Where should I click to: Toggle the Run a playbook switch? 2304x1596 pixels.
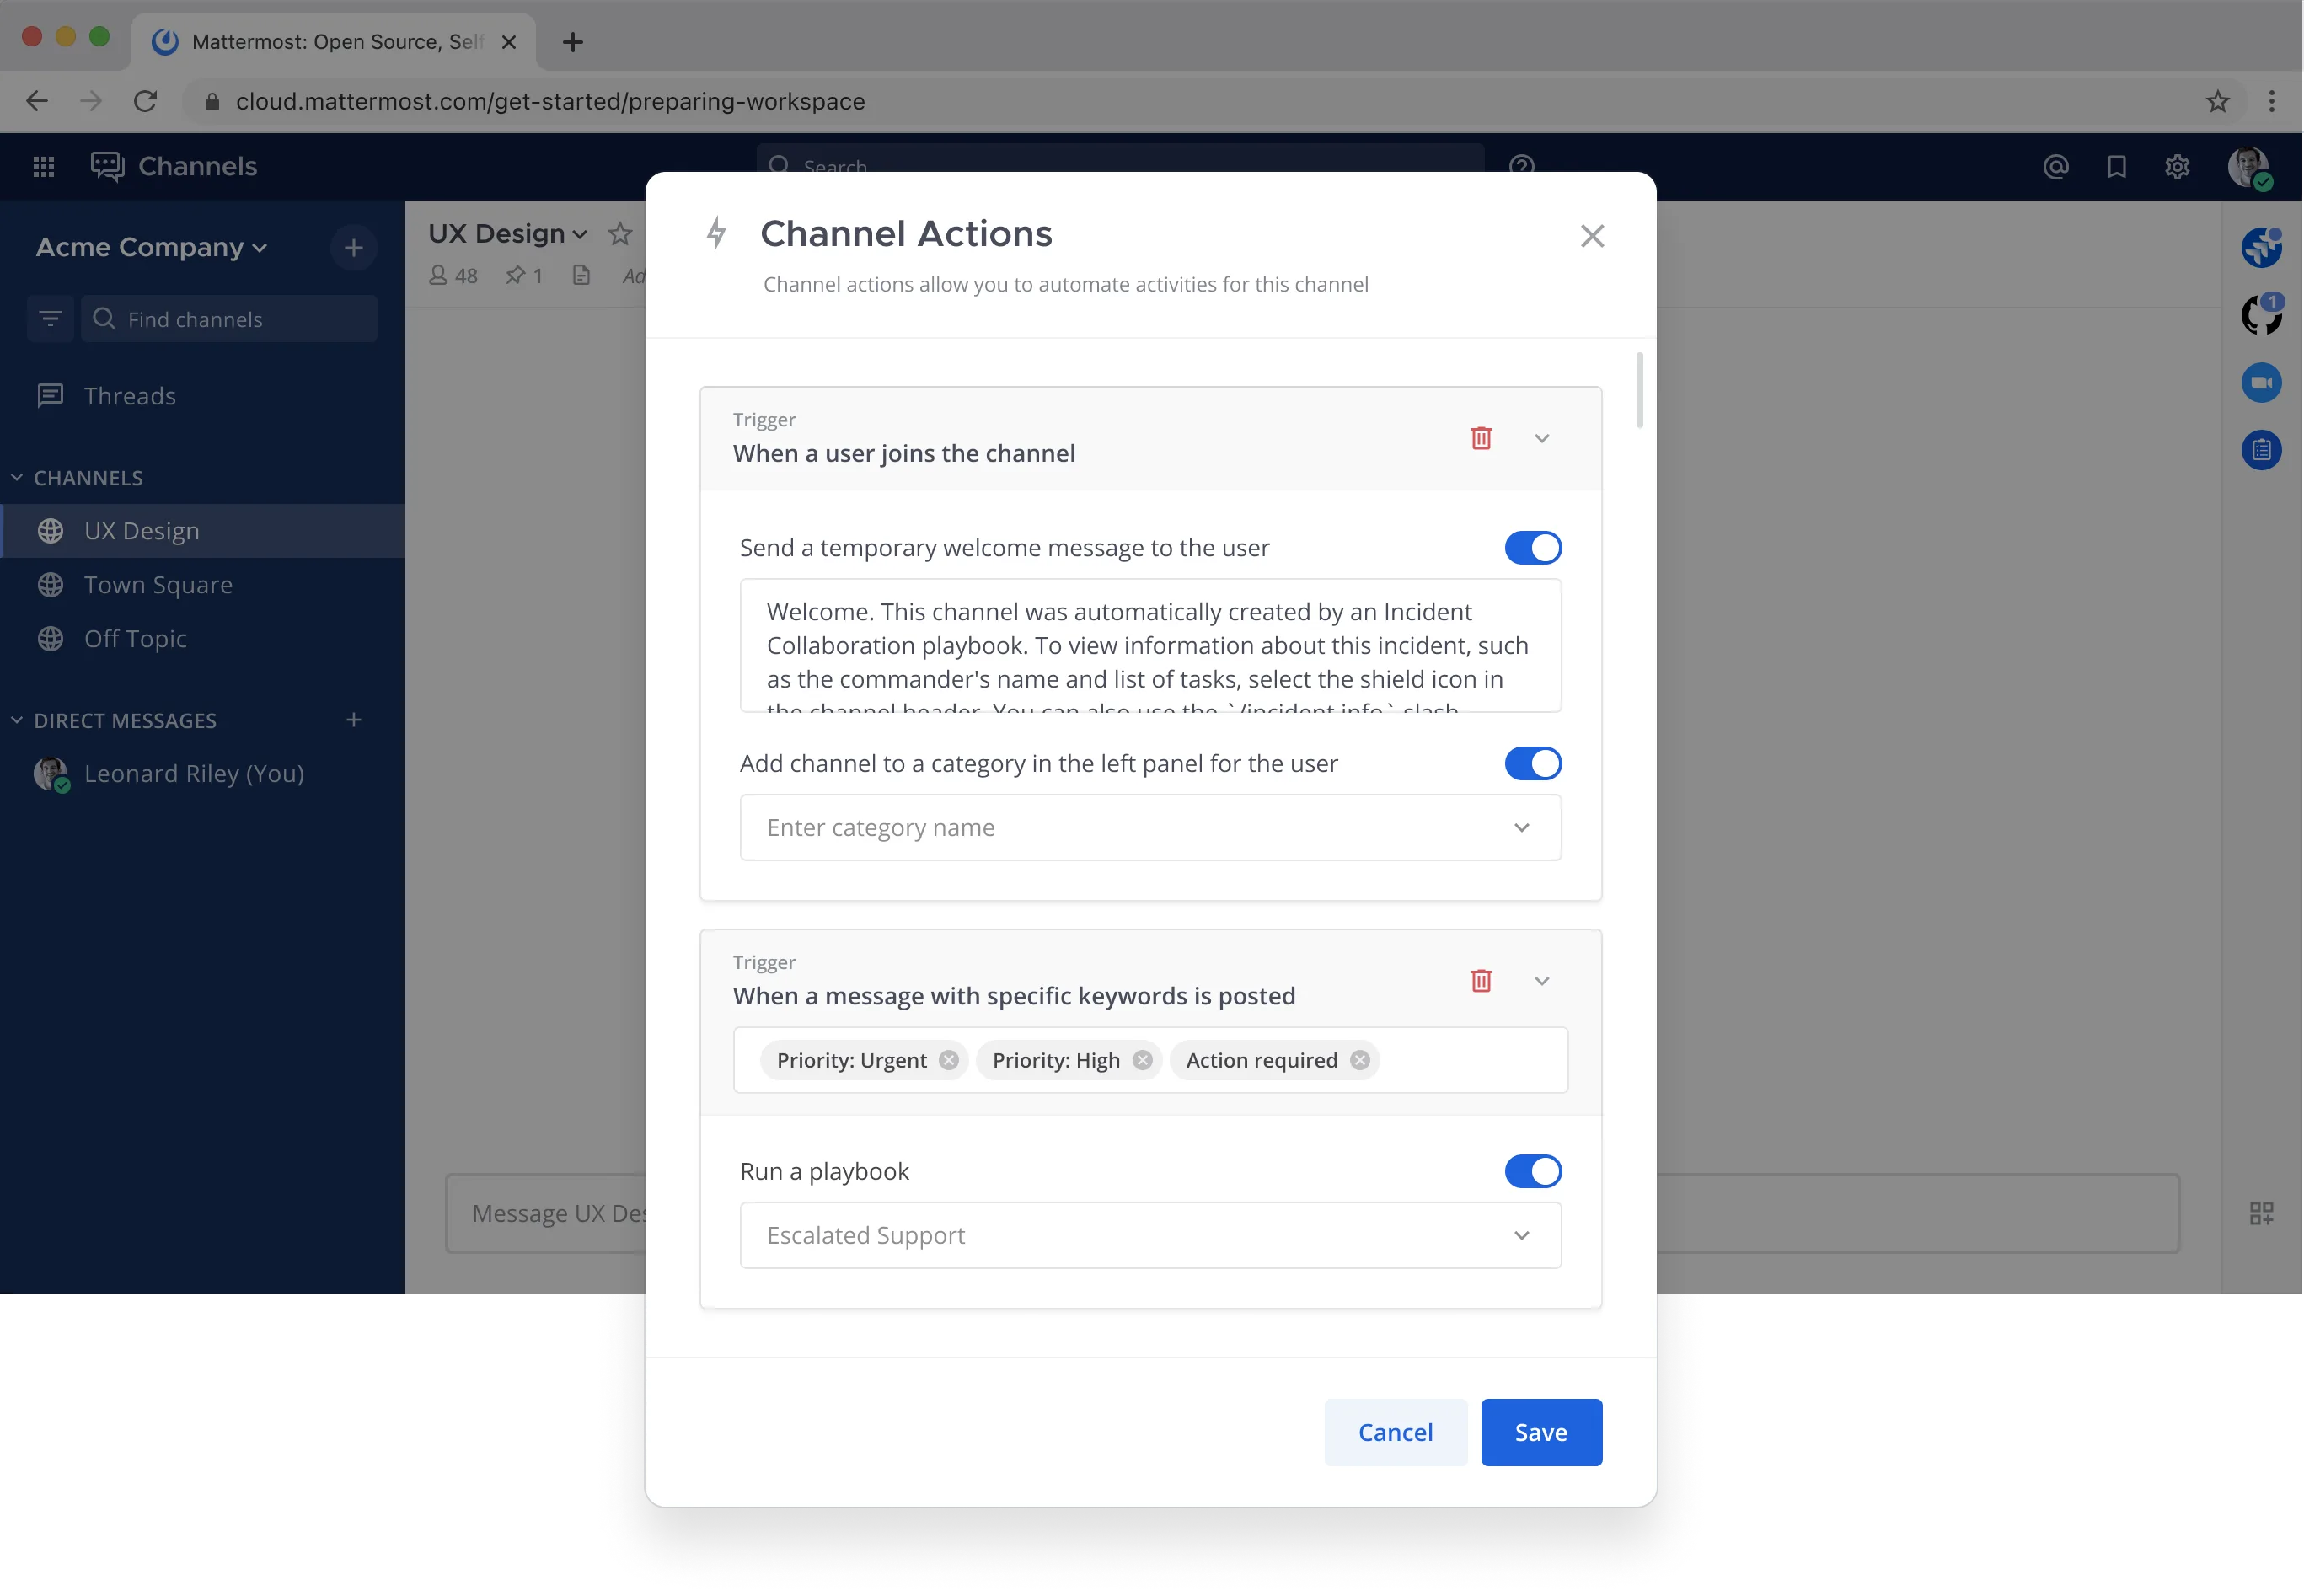coord(1532,1171)
